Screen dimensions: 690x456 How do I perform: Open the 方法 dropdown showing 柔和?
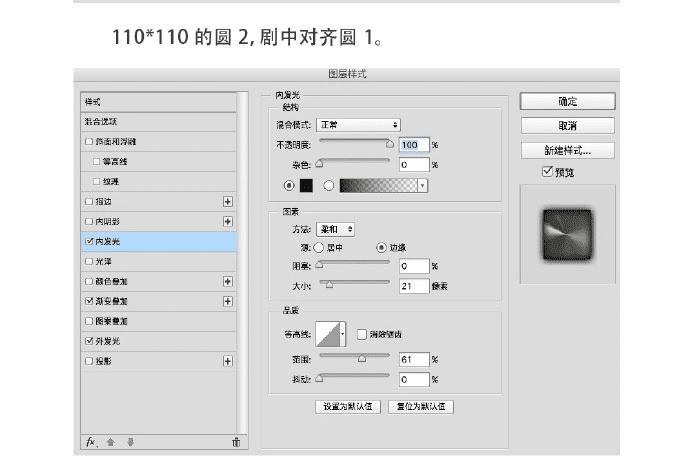click(335, 229)
